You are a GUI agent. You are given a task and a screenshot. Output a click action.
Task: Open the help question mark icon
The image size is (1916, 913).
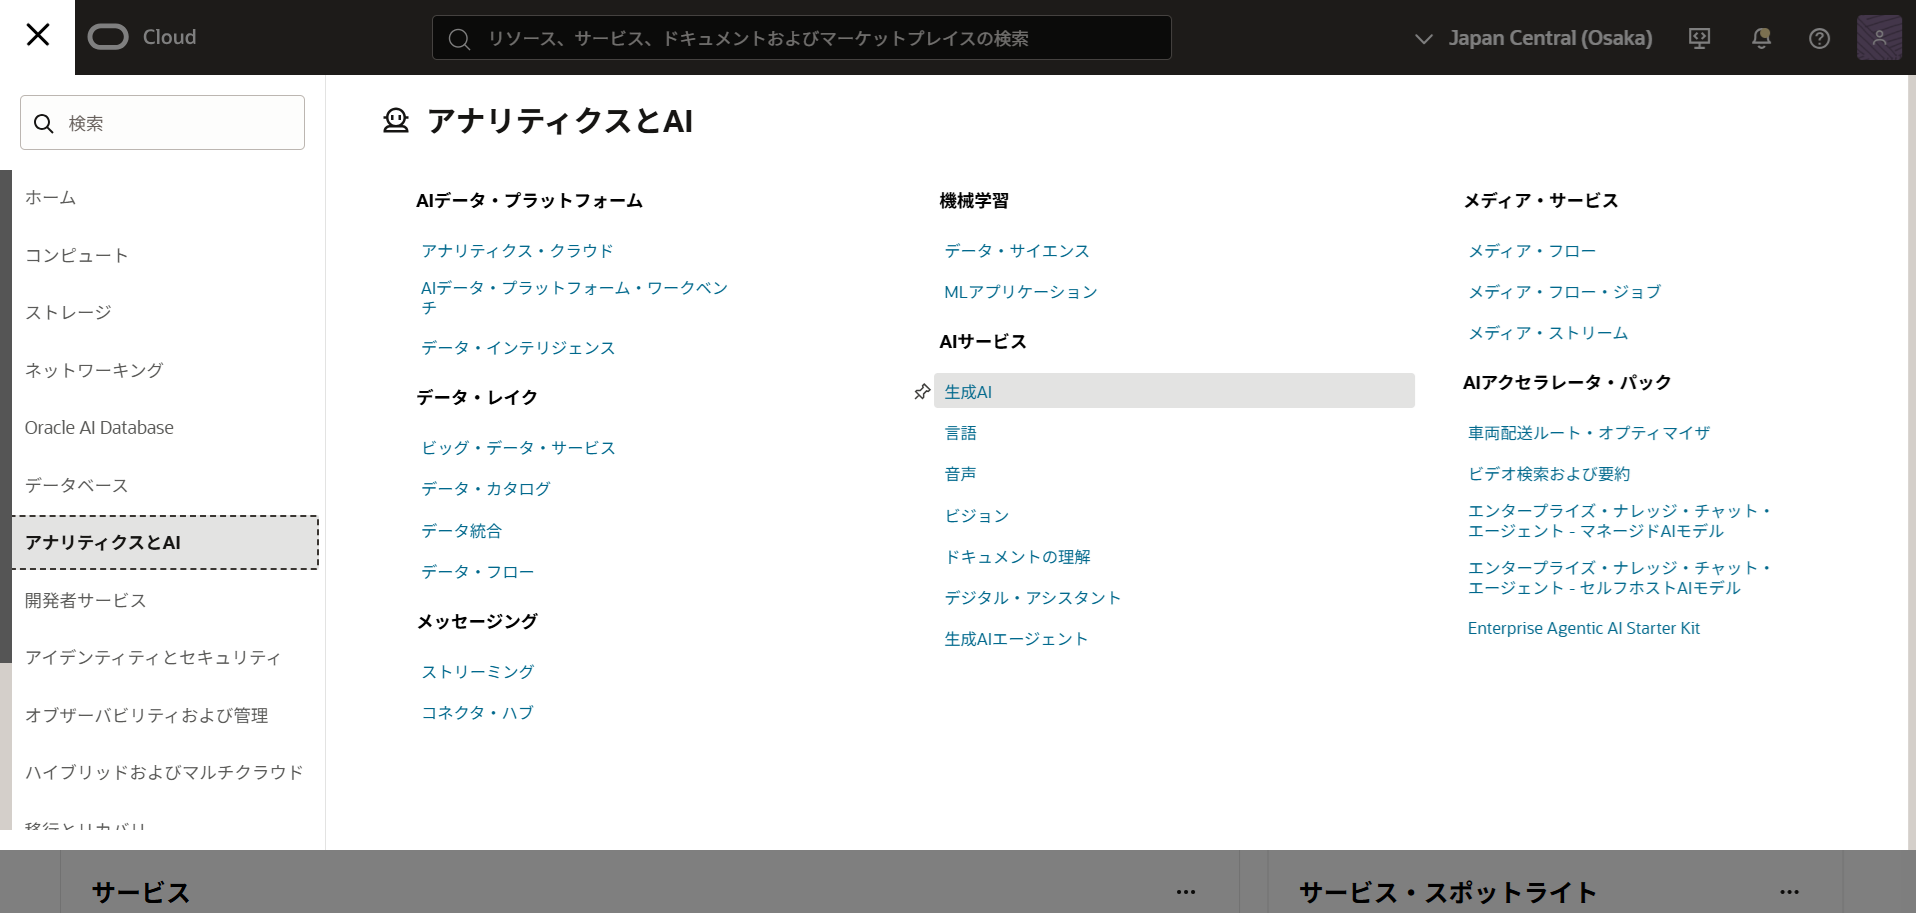(x=1819, y=38)
